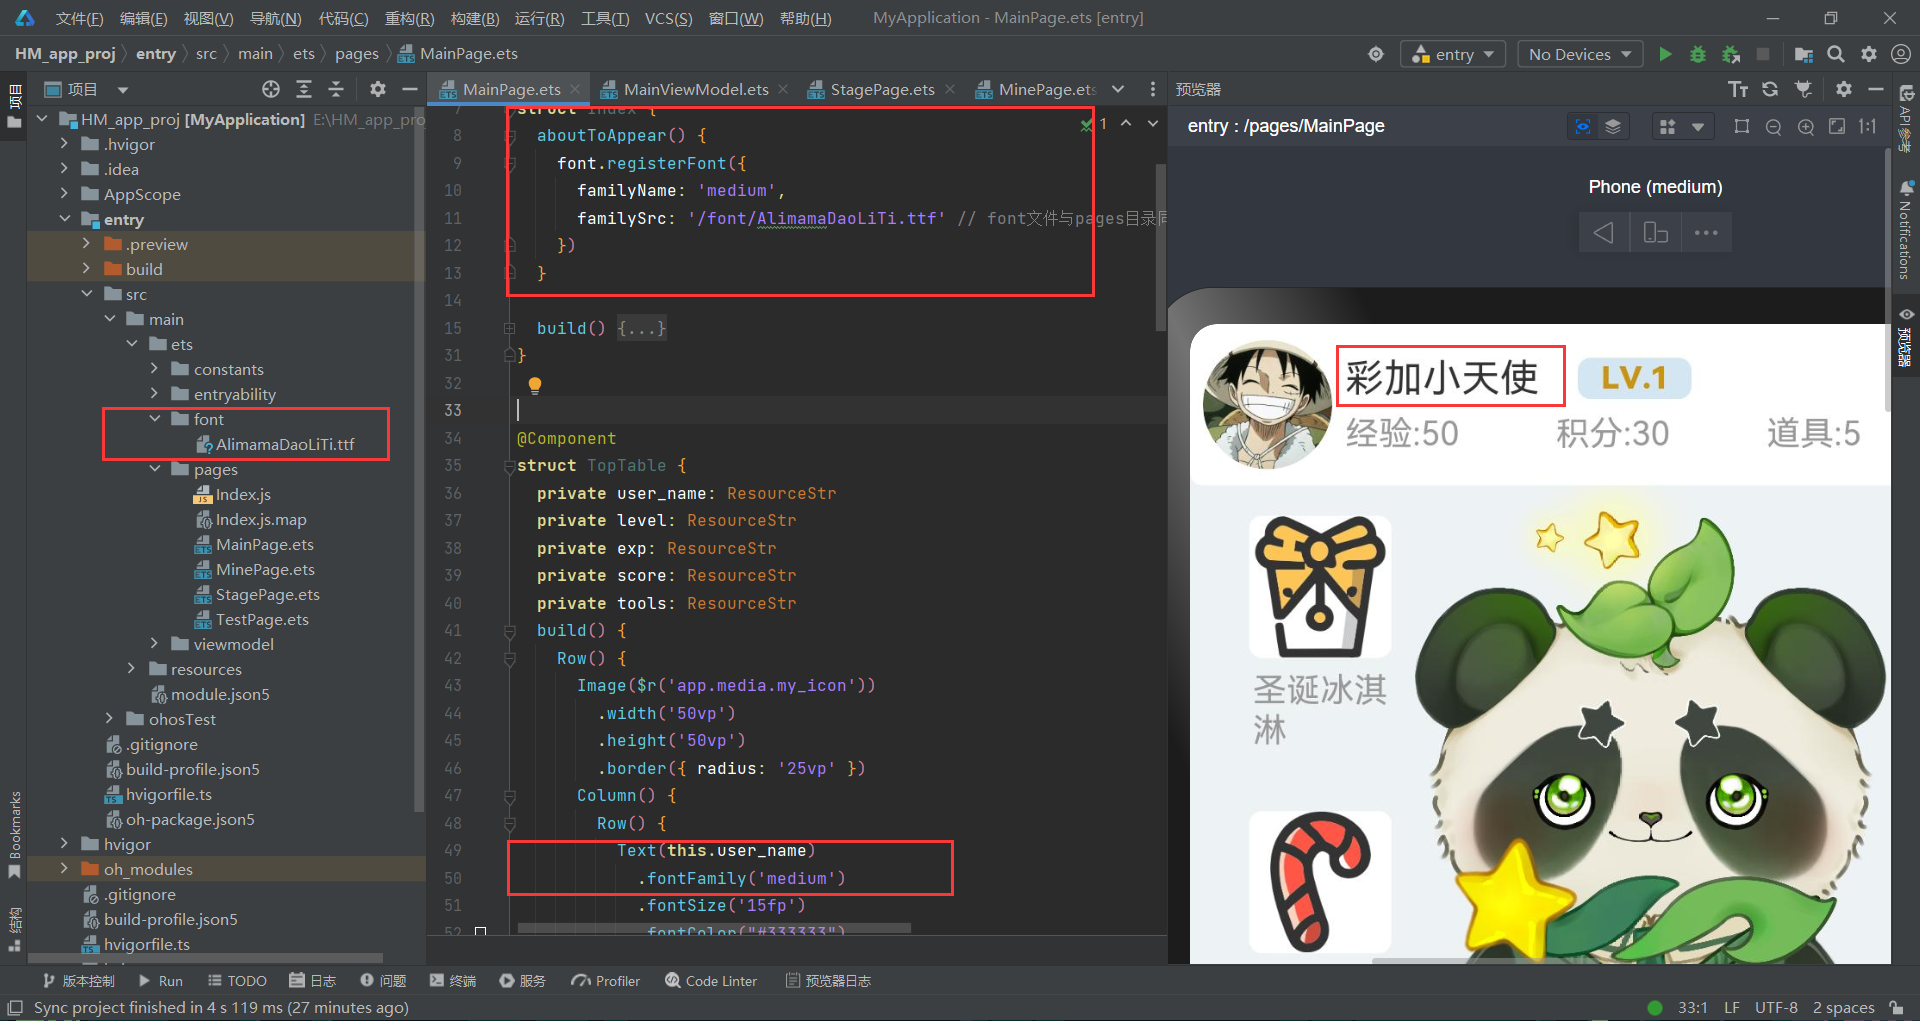Click the back arrow on phone preview

(x=1604, y=233)
